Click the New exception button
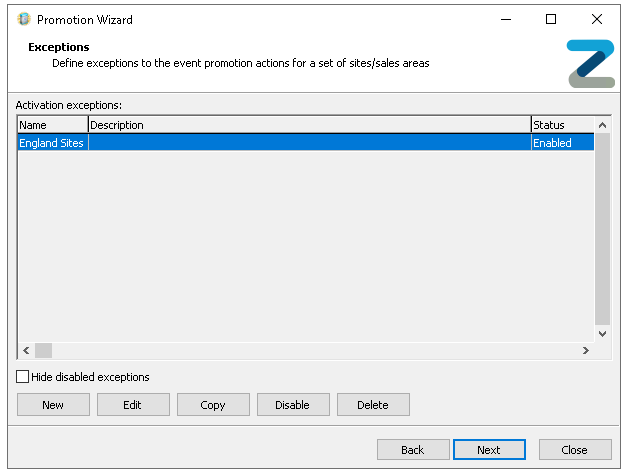The image size is (627, 476). [x=53, y=405]
